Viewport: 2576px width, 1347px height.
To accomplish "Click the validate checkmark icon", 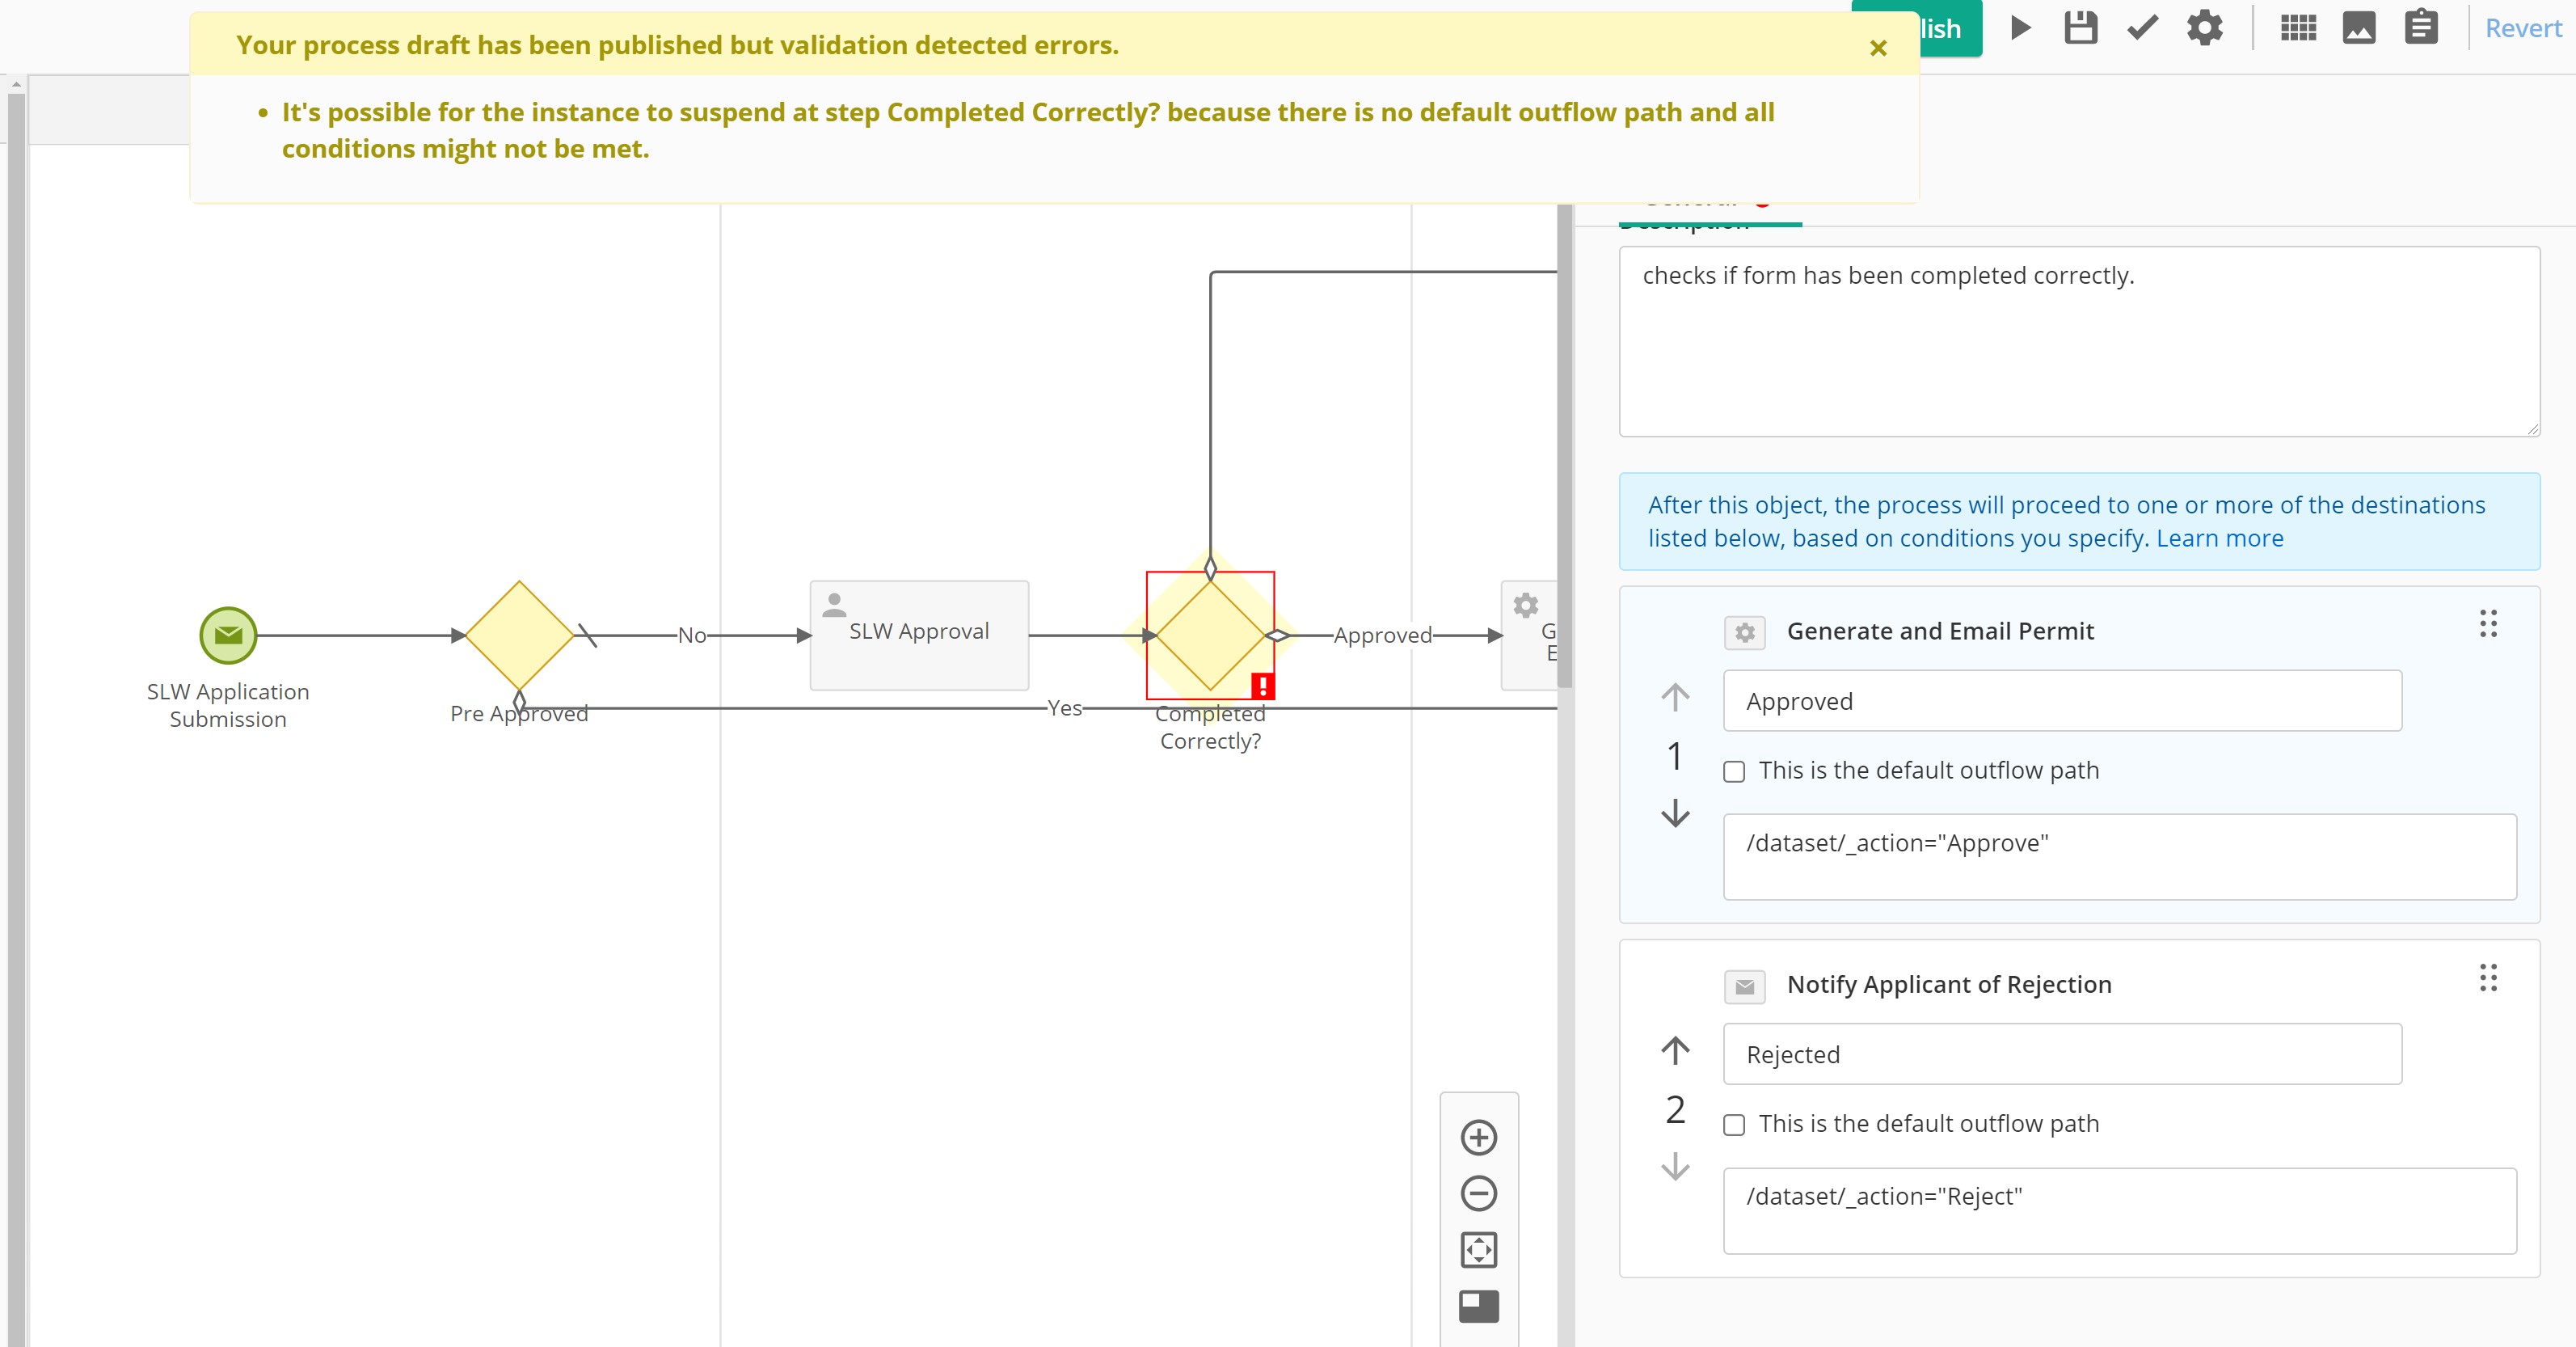I will [x=2142, y=28].
